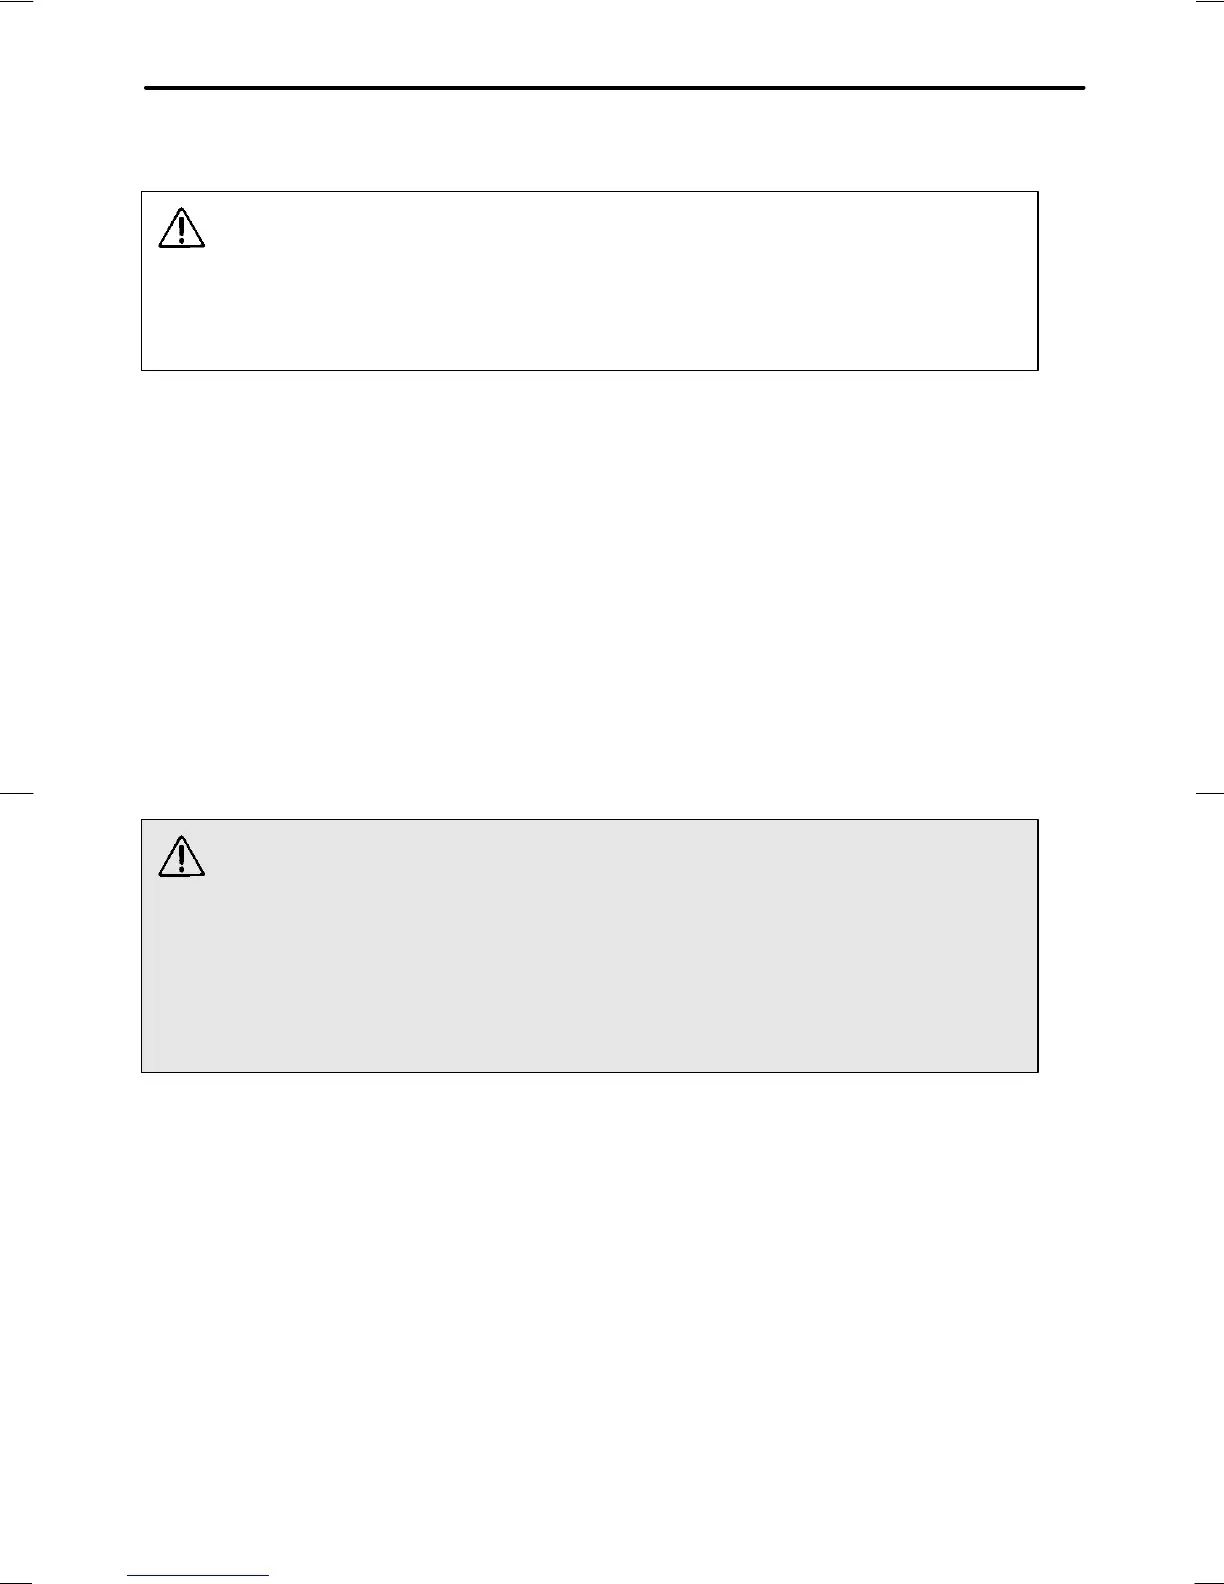This screenshot has width=1224, height=1584.
Task: Click the right end of the header rule
Action: [1080, 88]
